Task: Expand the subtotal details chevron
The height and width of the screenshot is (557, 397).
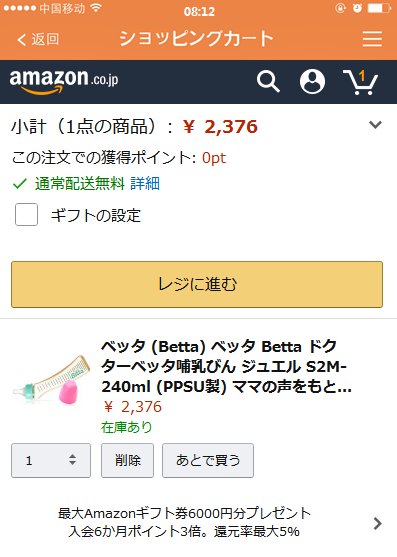Action: pos(375,124)
